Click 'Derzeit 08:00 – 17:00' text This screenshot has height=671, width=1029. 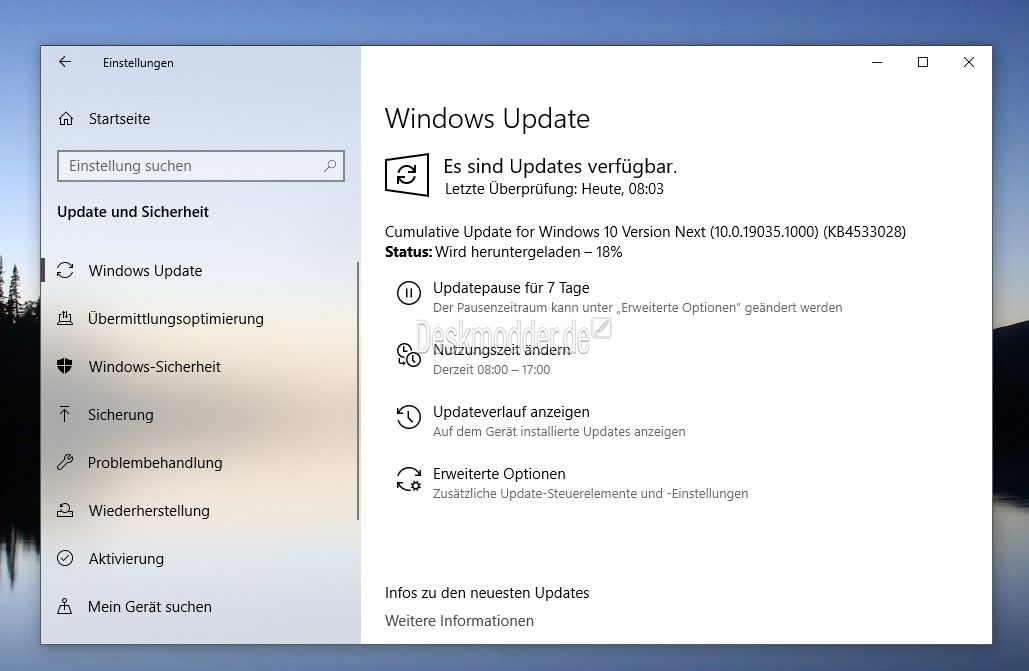(x=492, y=370)
